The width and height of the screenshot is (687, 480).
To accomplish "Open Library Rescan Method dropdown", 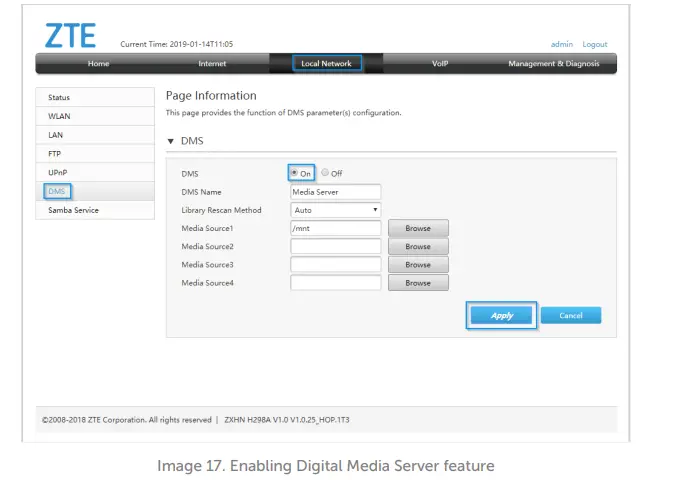I will click(x=336, y=210).
